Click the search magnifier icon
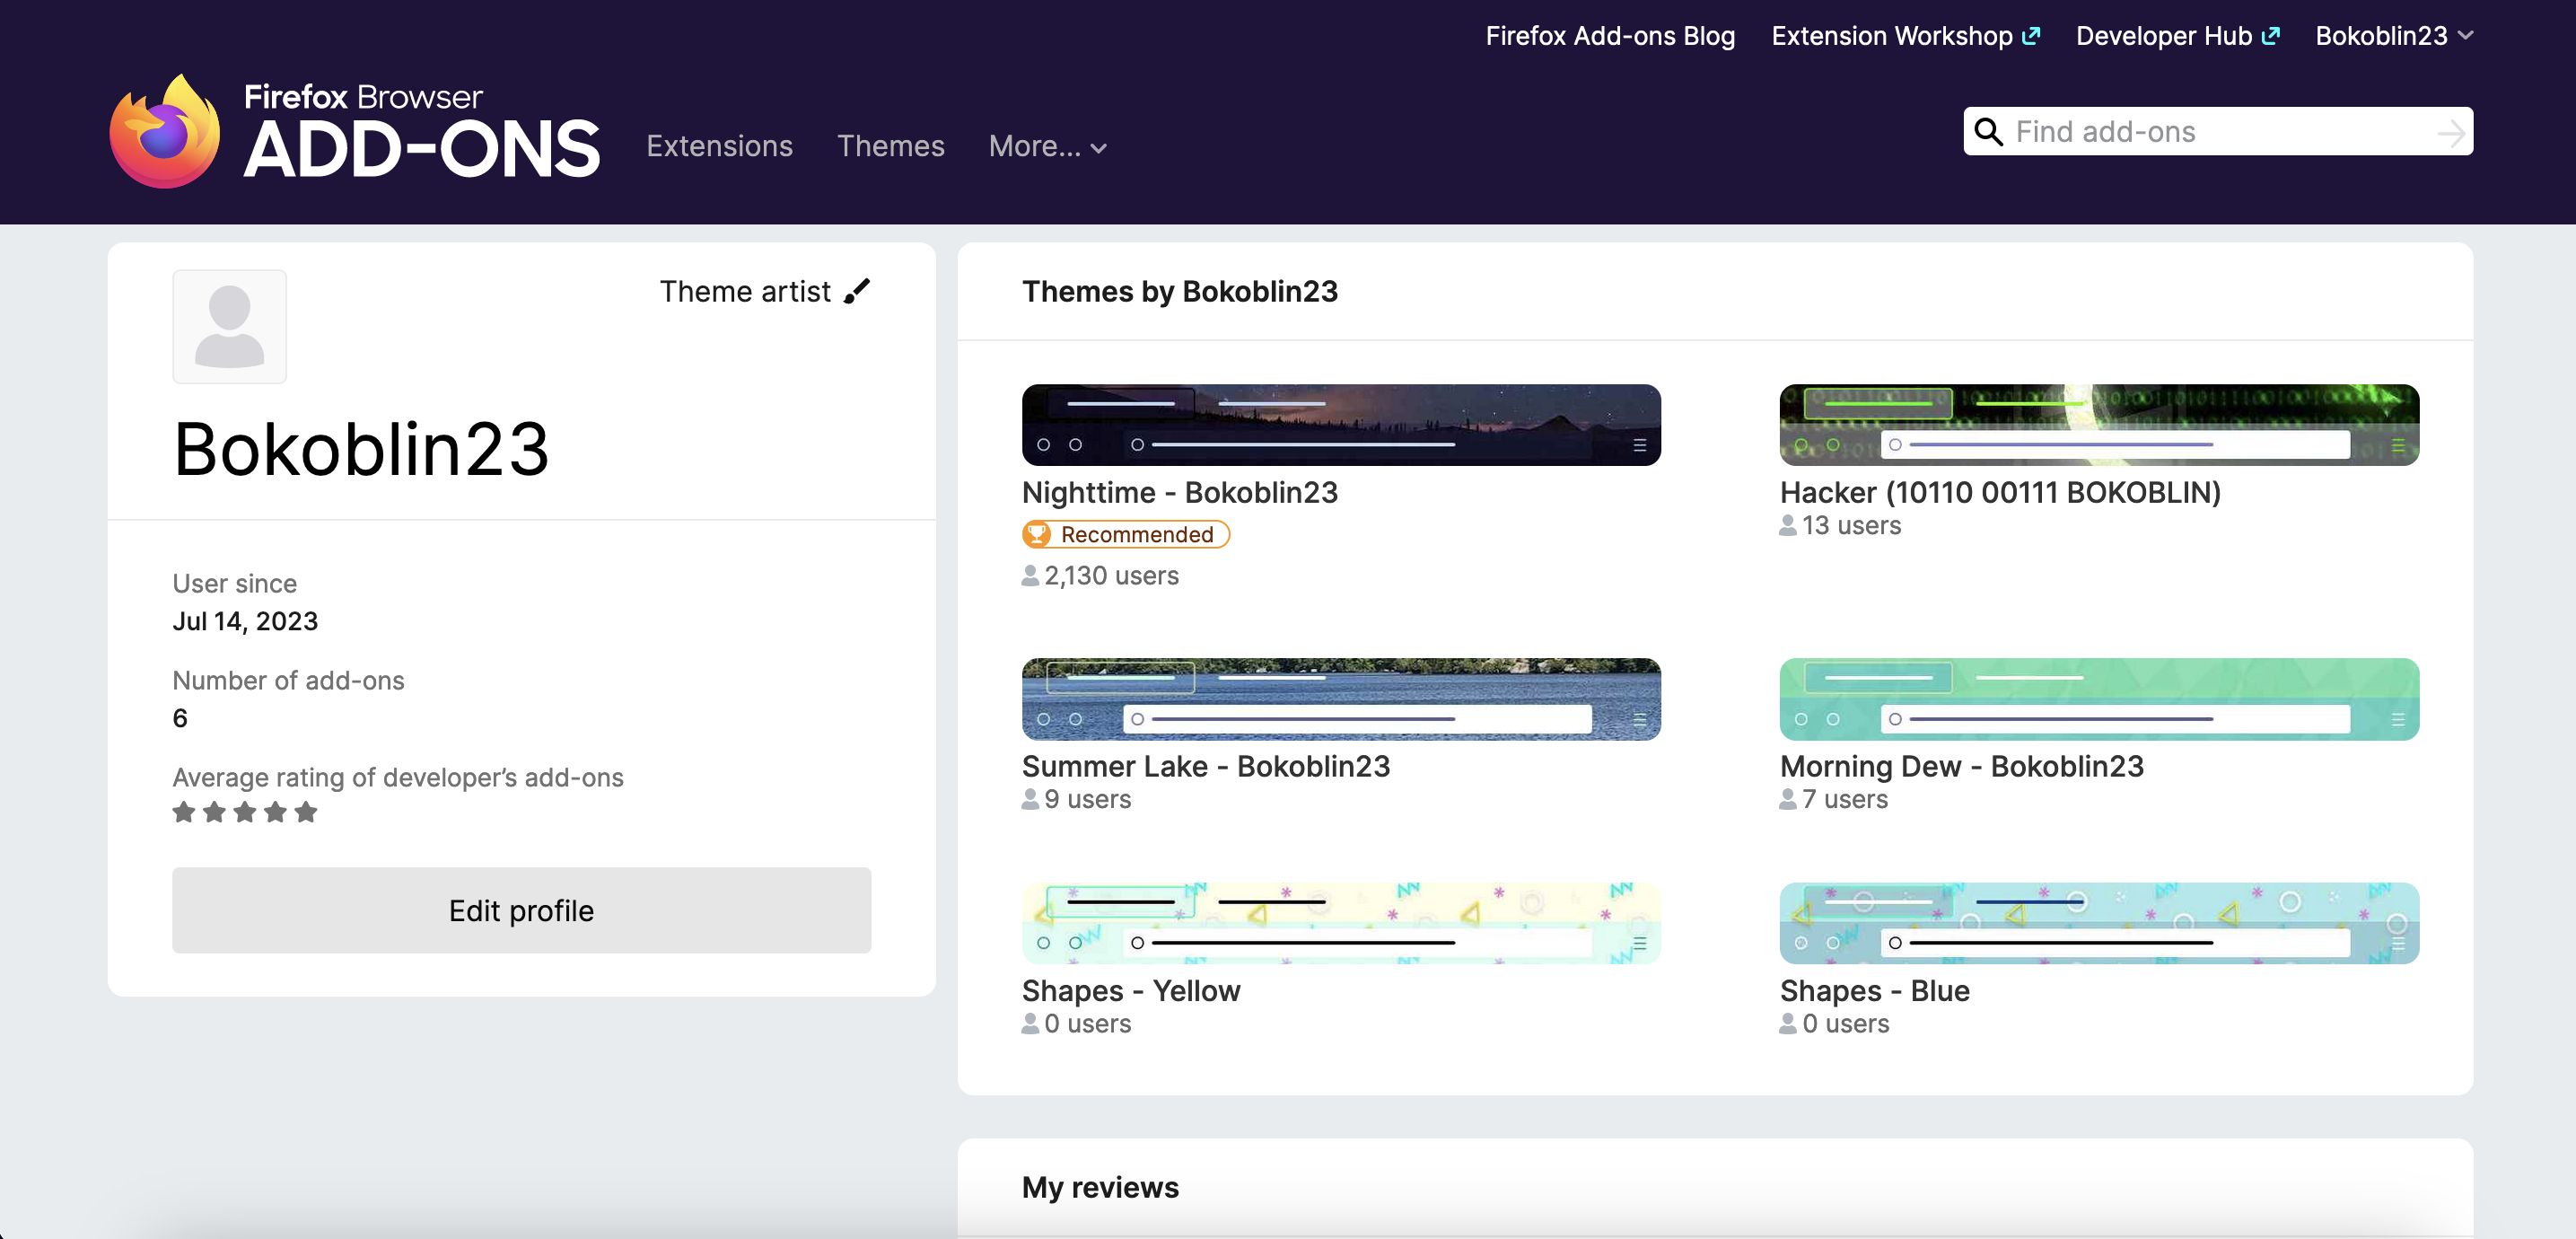The width and height of the screenshot is (2576, 1239). [1989, 132]
